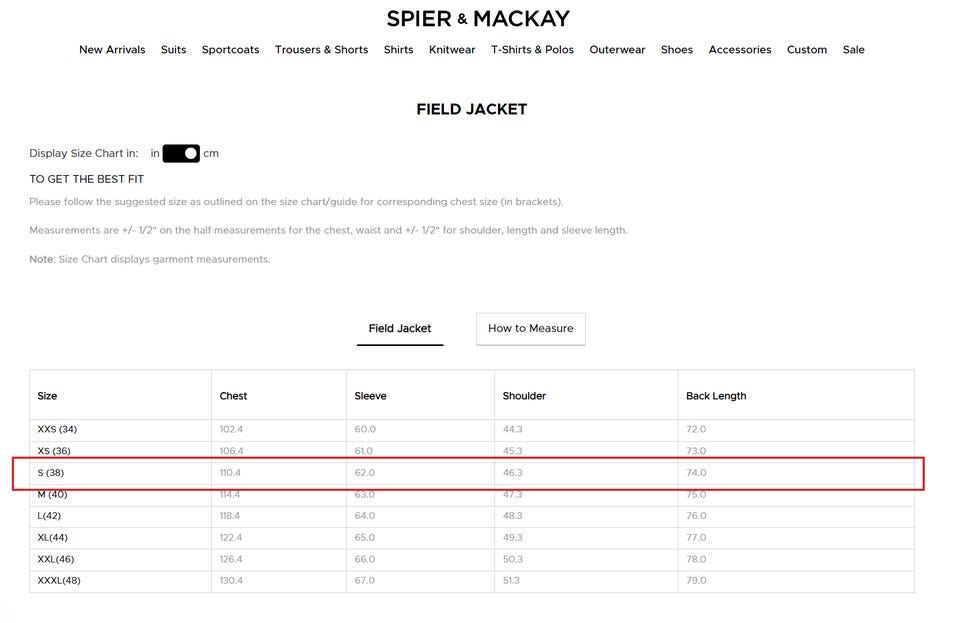Click the Spier & Mackay logo

478,19
